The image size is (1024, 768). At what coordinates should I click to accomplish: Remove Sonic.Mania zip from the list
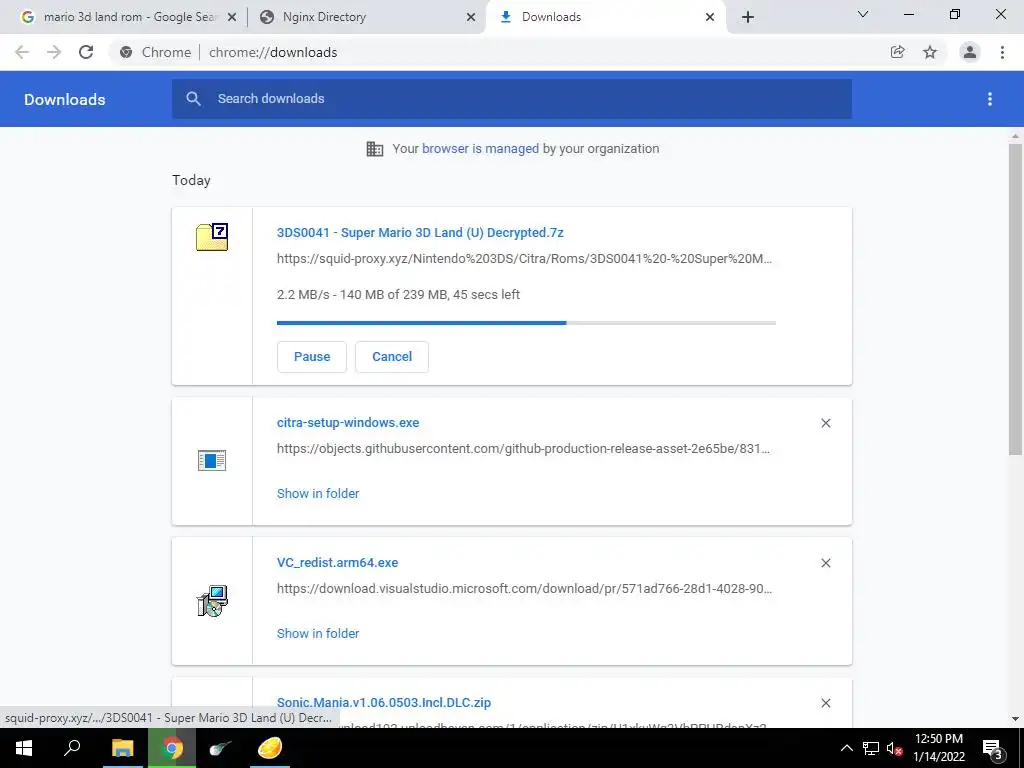pyautogui.click(x=825, y=703)
